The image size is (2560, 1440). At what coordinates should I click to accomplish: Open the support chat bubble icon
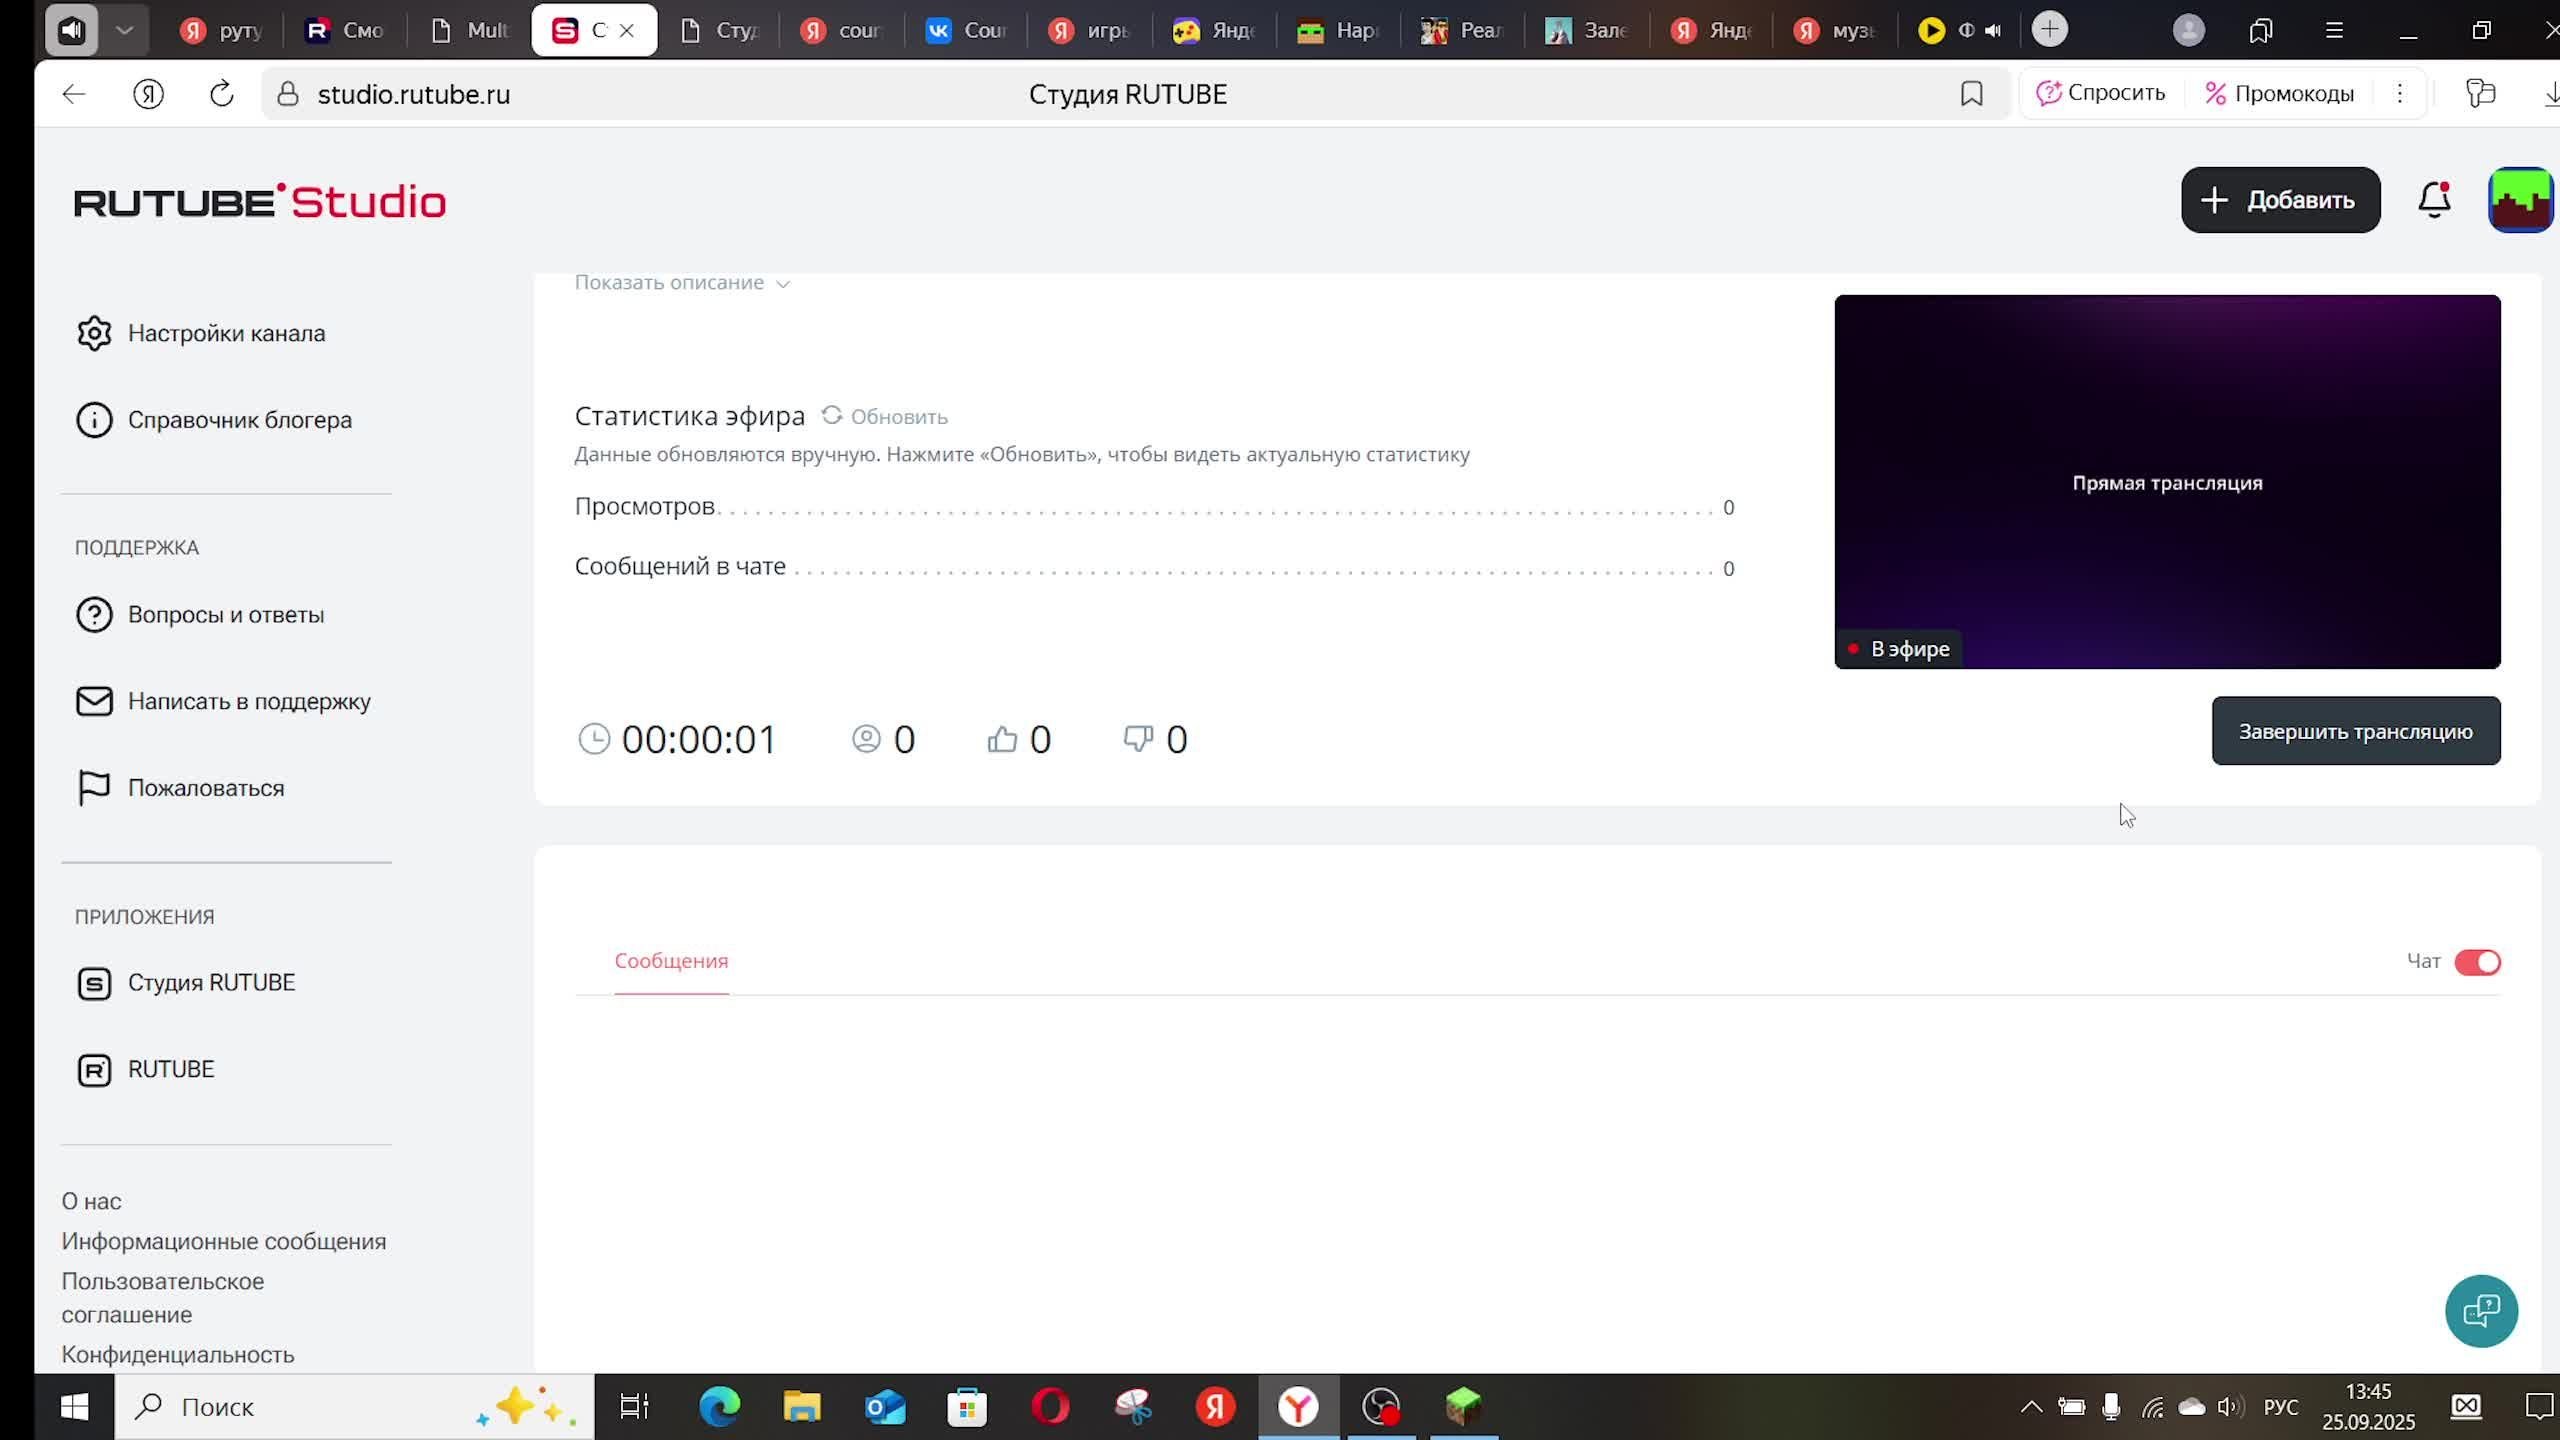click(x=2481, y=1311)
